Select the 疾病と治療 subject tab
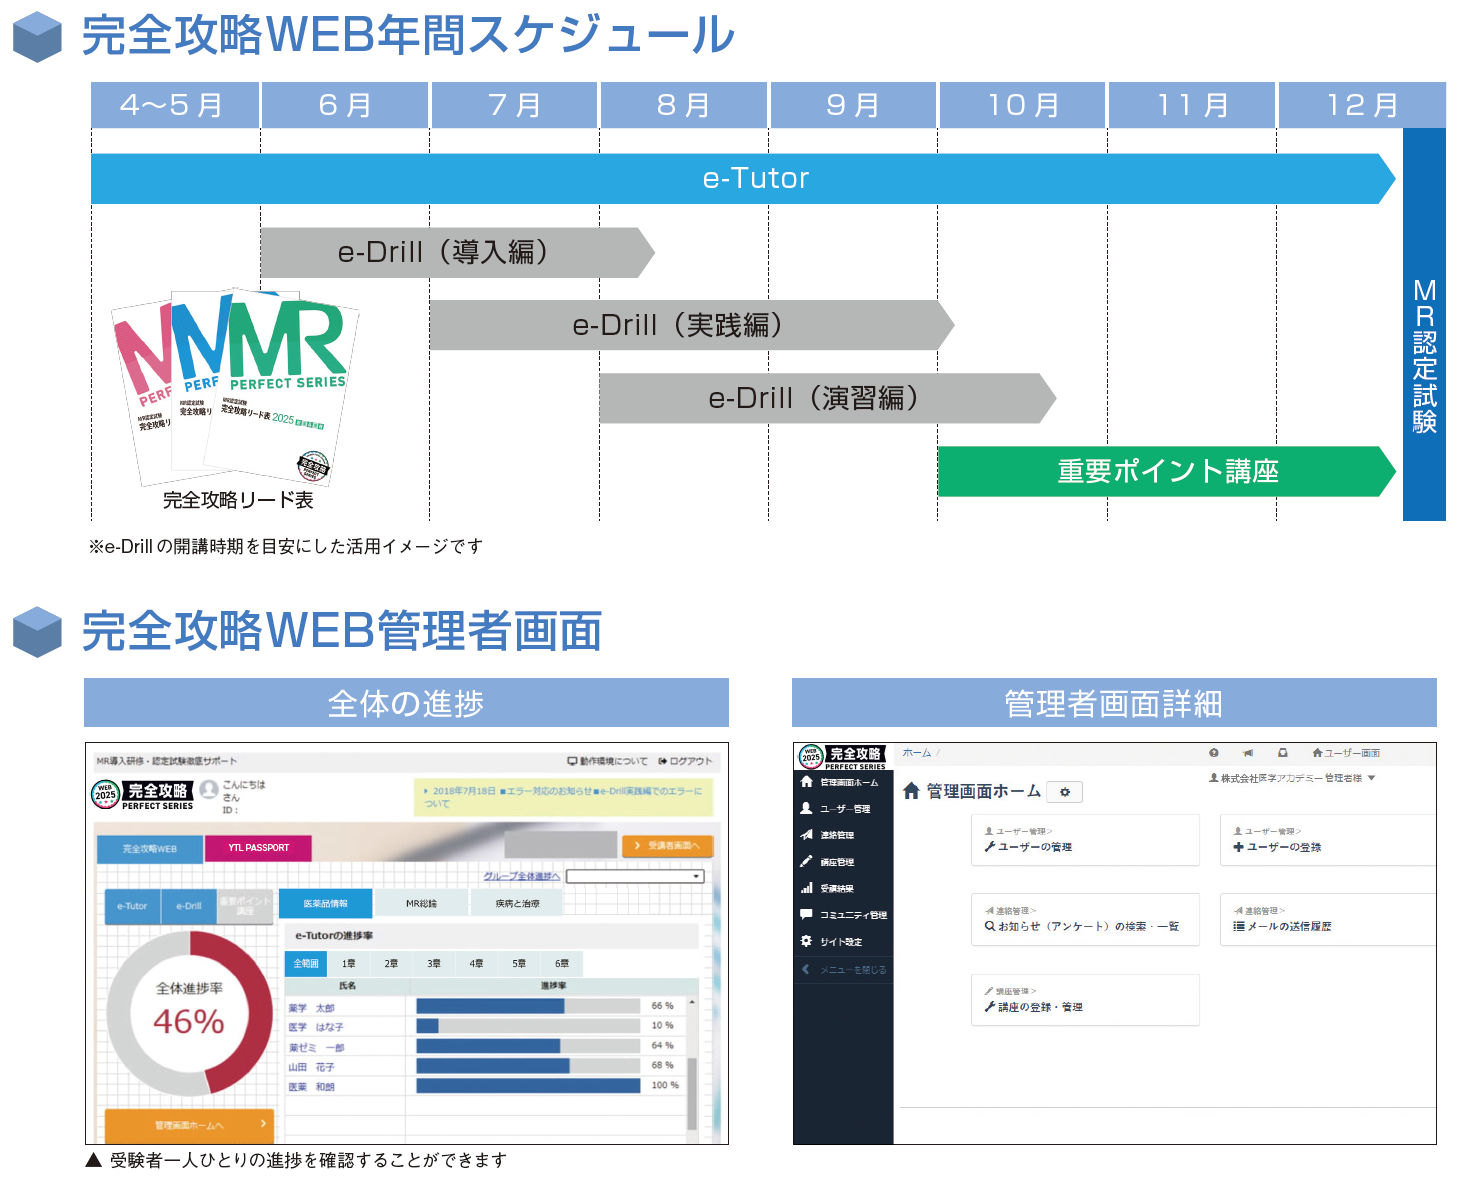The width and height of the screenshot is (1465, 1179). coord(517,903)
